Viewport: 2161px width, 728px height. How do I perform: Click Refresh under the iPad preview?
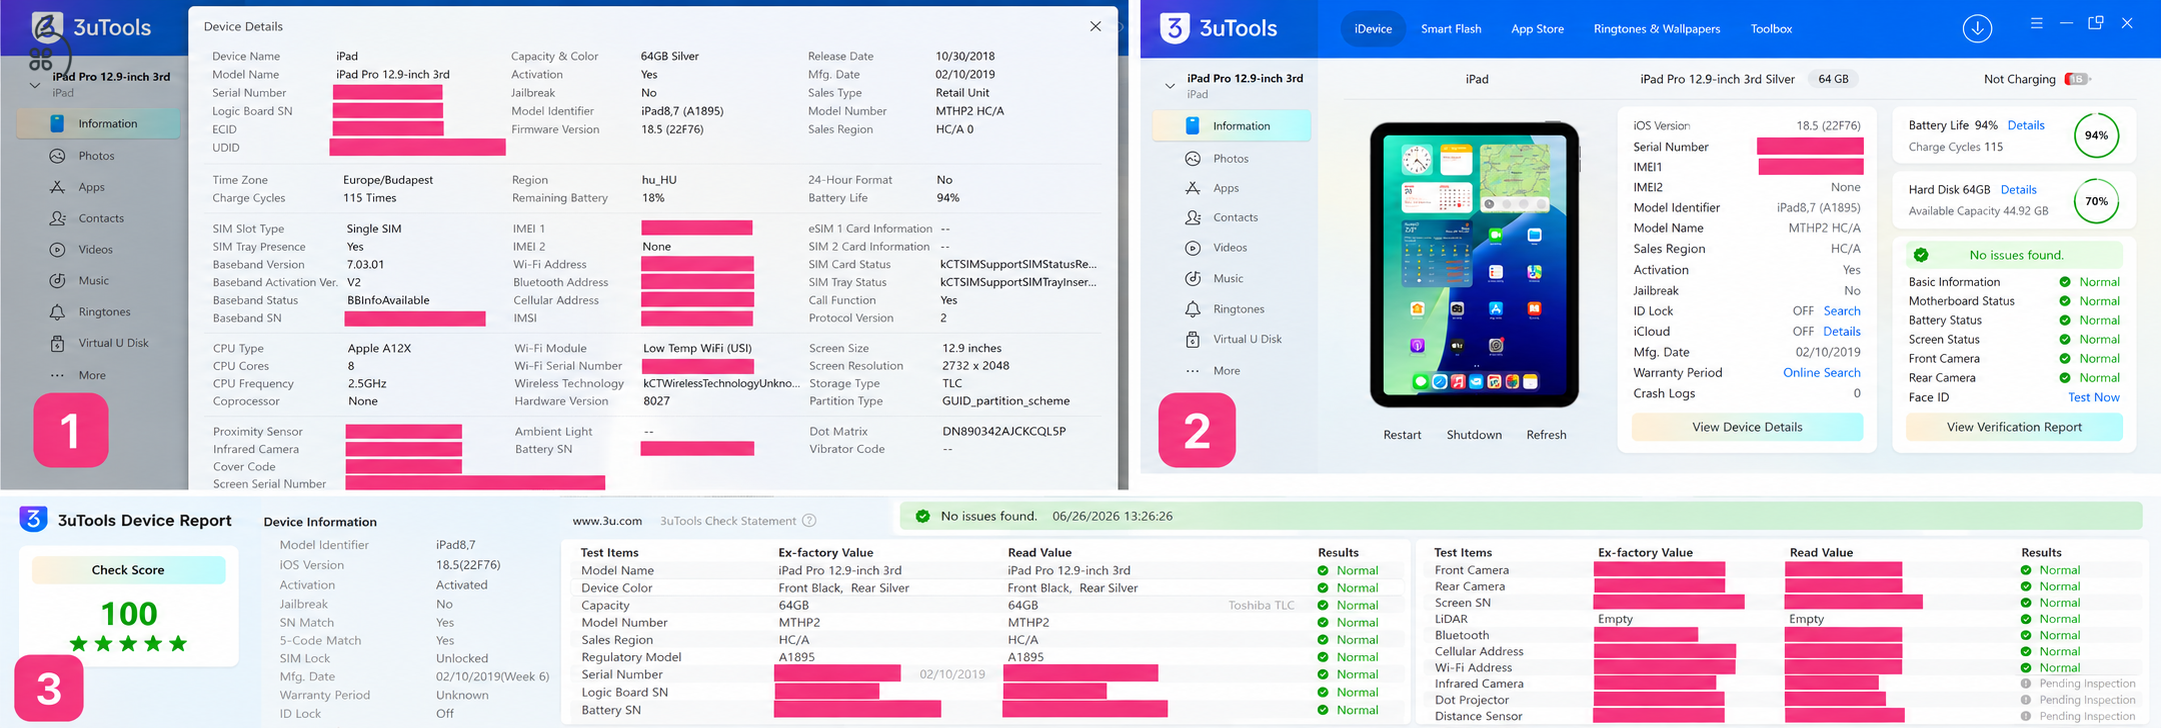[x=1546, y=435]
